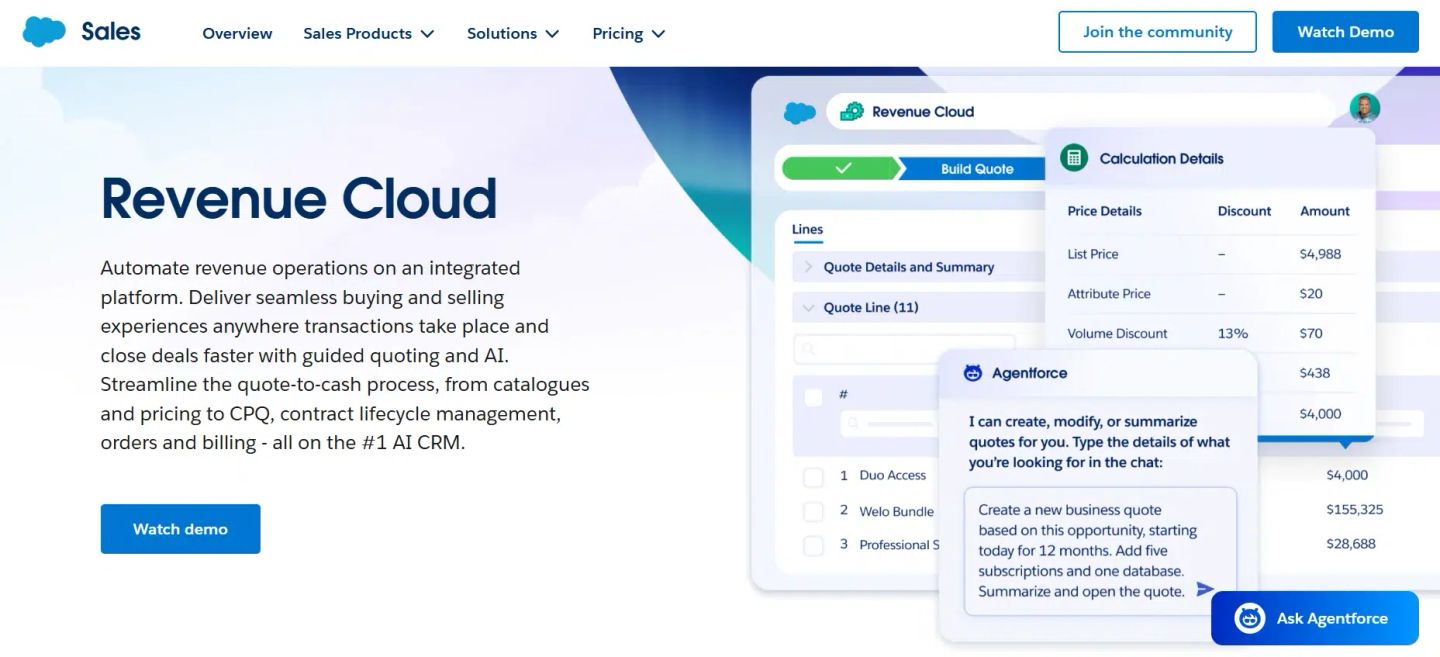Click the '$28,688' amount
The width and height of the screenshot is (1440, 657).
pyautogui.click(x=1351, y=544)
